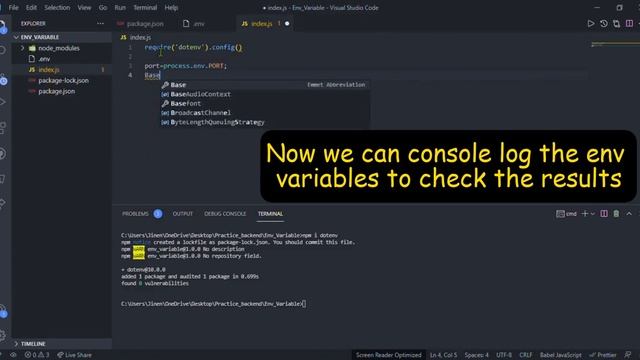Choose the Basefont suggestion

[265, 104]
